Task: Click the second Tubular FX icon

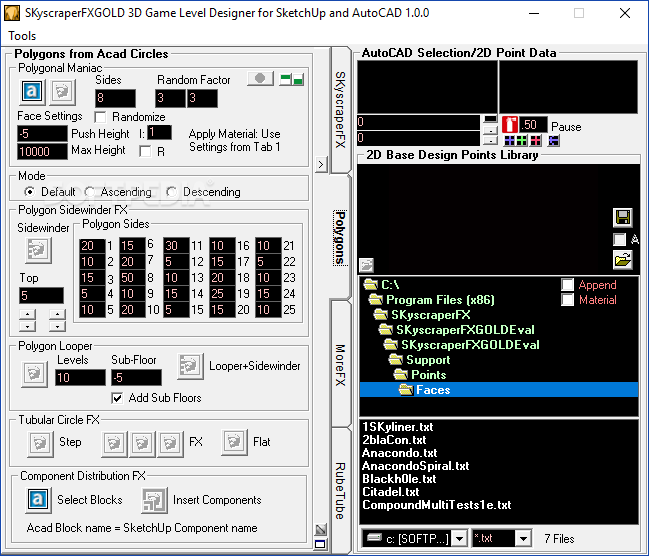Action: pos(142,443)
